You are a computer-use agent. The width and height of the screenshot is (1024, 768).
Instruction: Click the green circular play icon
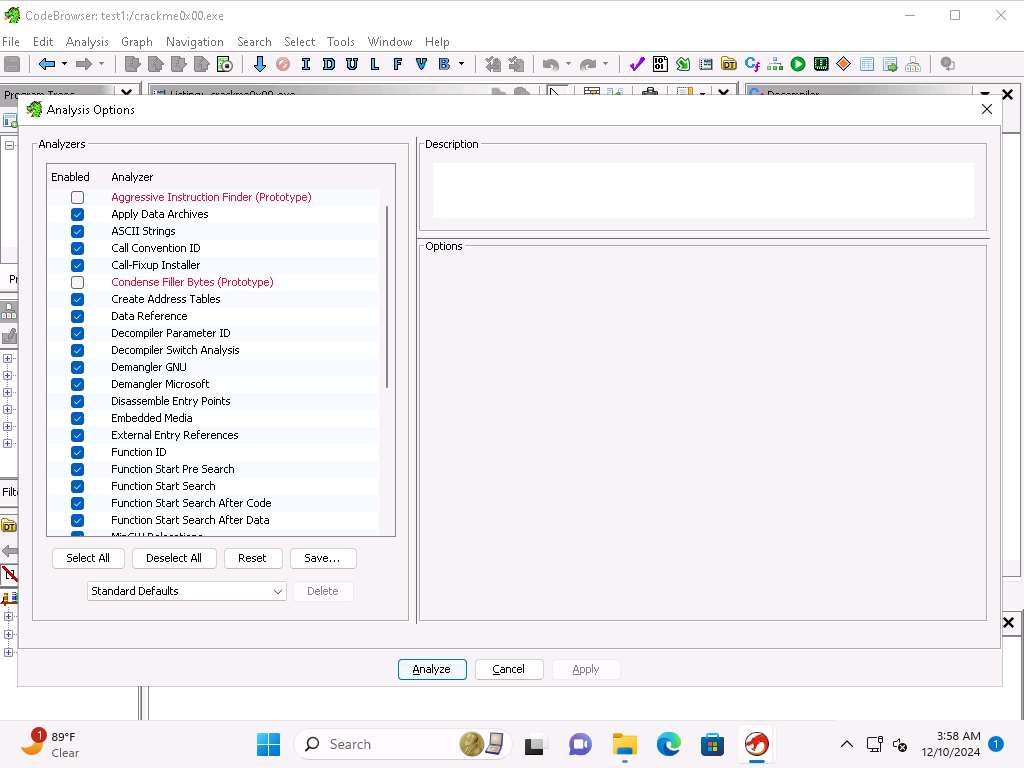(x=798, y=64)
